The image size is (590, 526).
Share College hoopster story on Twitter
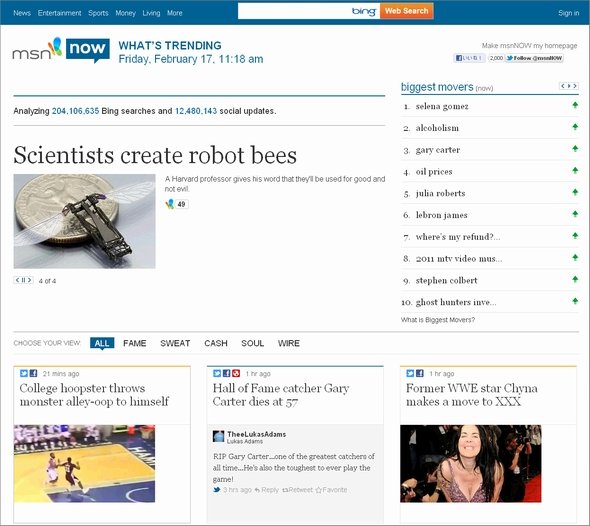click(x=24, y=373)
